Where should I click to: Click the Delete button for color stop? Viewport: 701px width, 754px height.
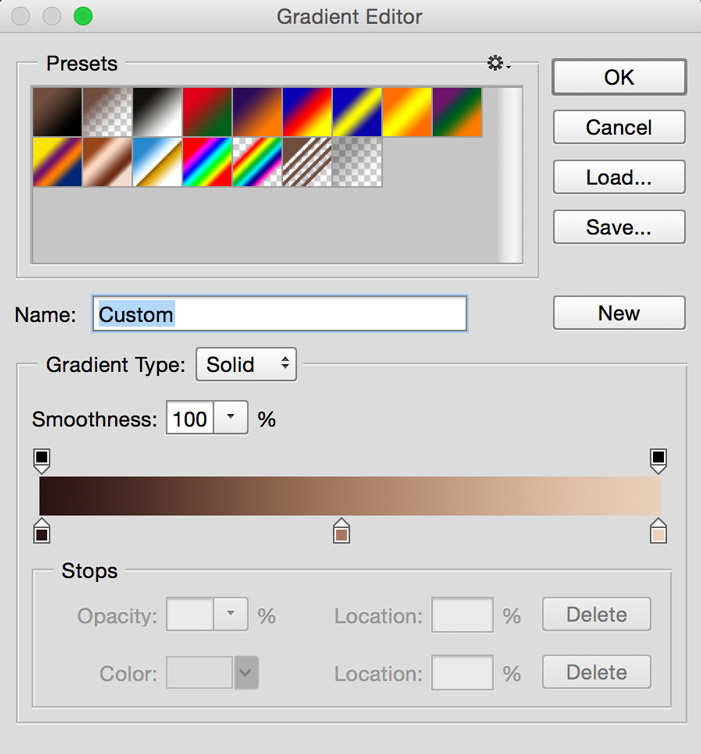point(597,672)
